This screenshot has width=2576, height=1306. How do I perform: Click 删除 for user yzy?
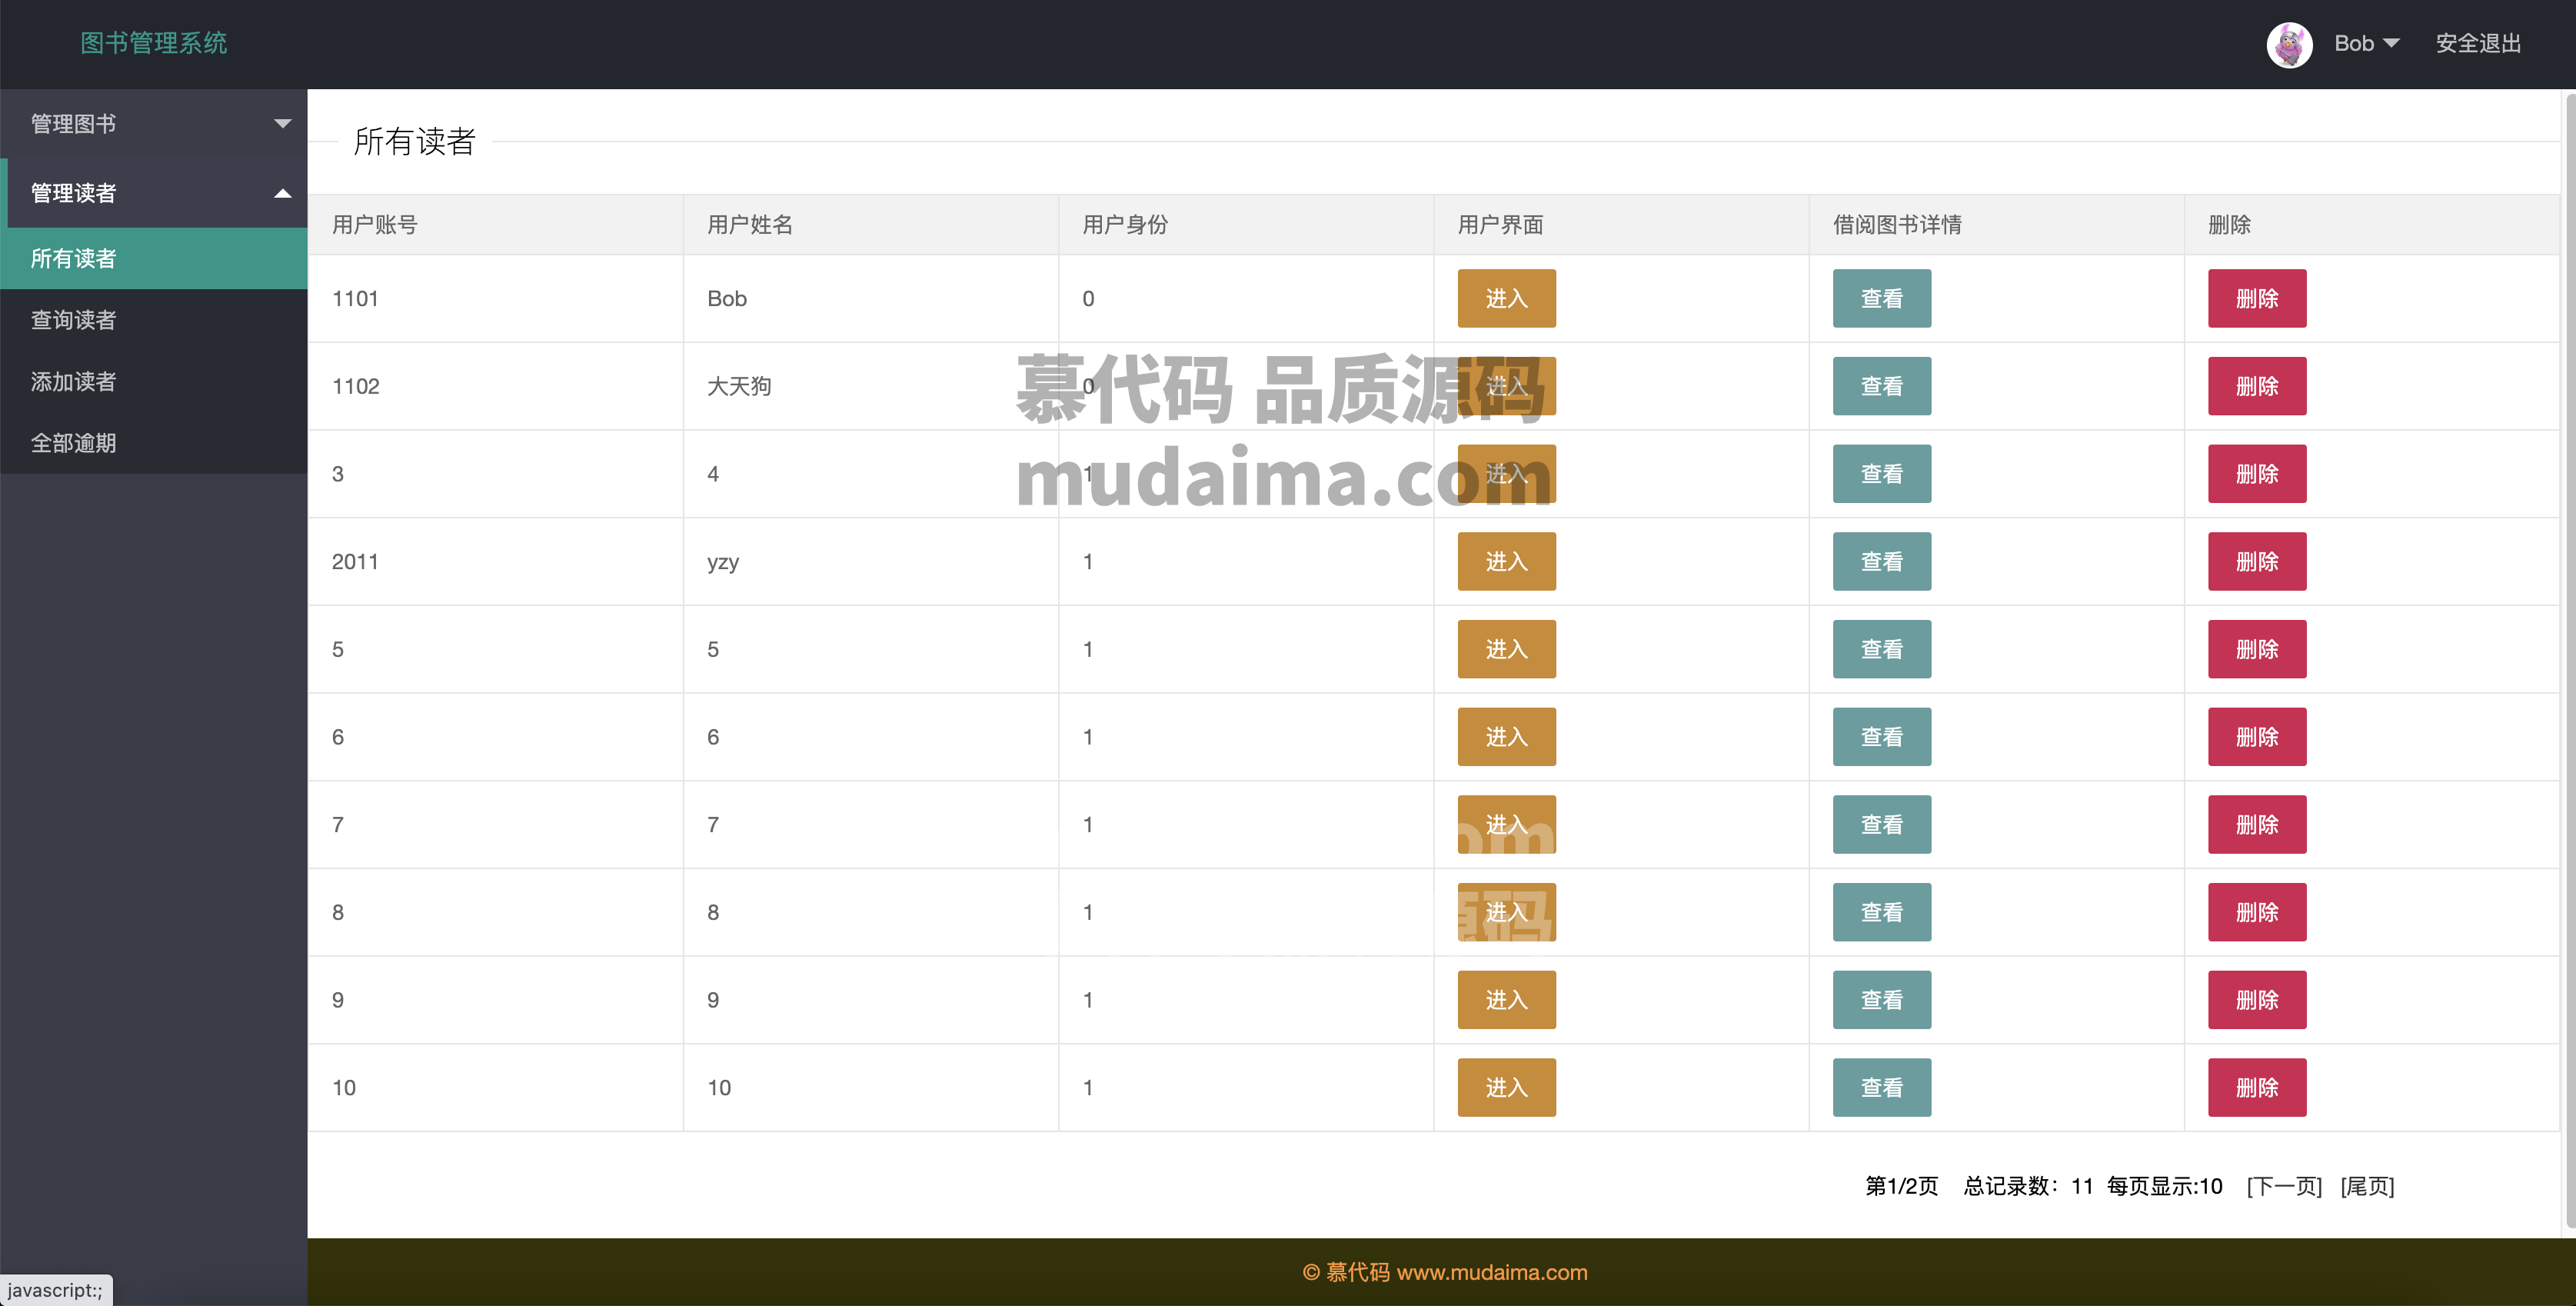2257,561
